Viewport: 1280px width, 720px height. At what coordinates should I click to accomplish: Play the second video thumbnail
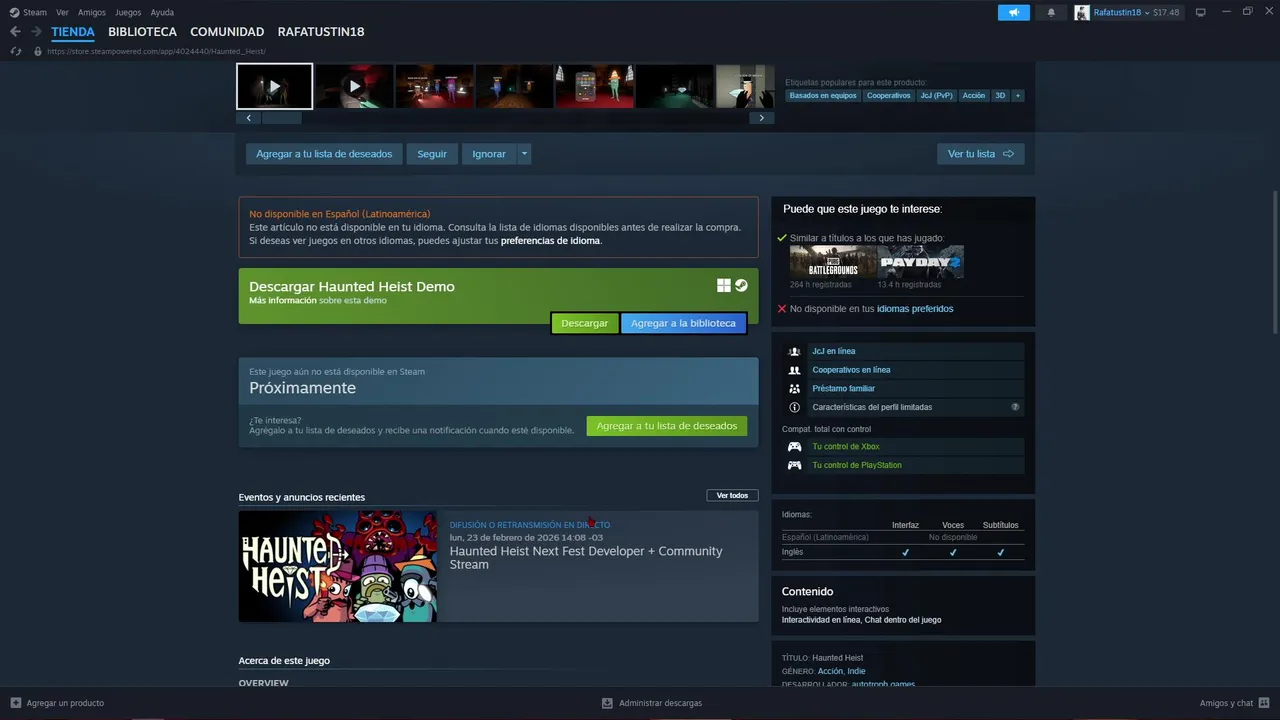click(354, 86)
